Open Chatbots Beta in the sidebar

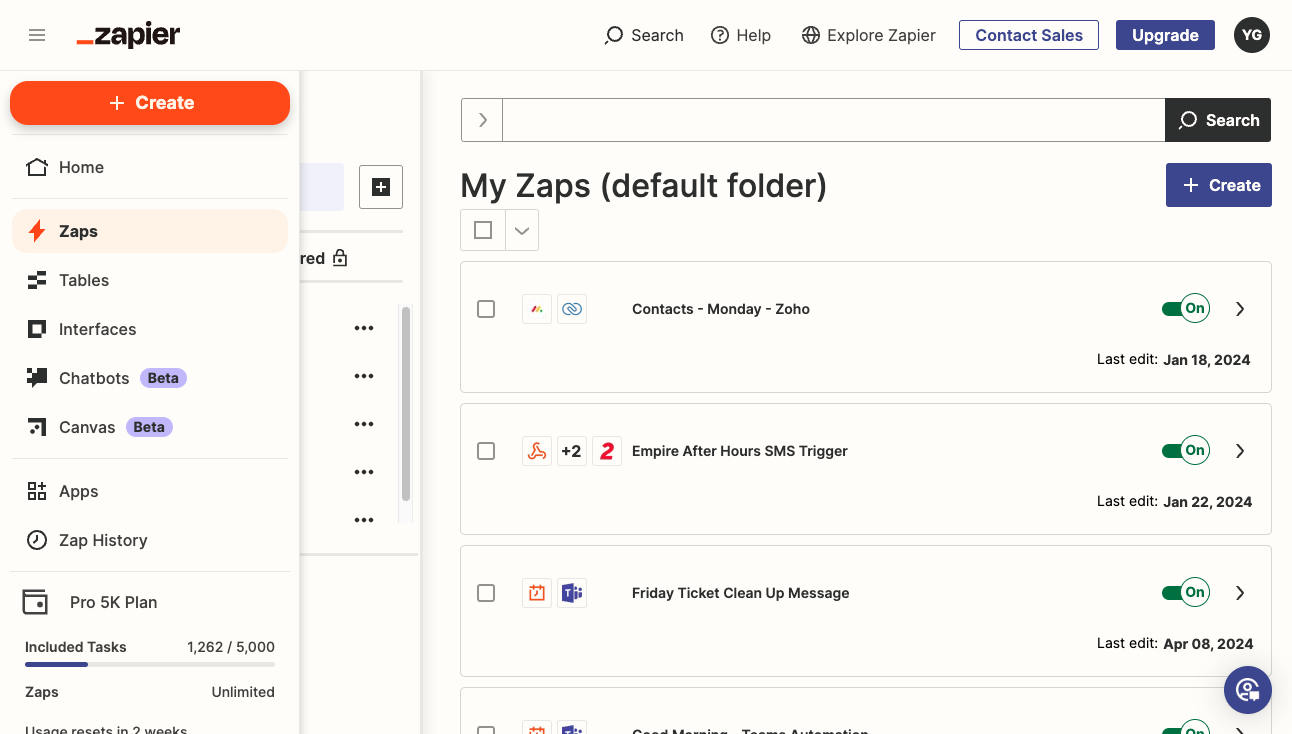click(x=150, y=378)
